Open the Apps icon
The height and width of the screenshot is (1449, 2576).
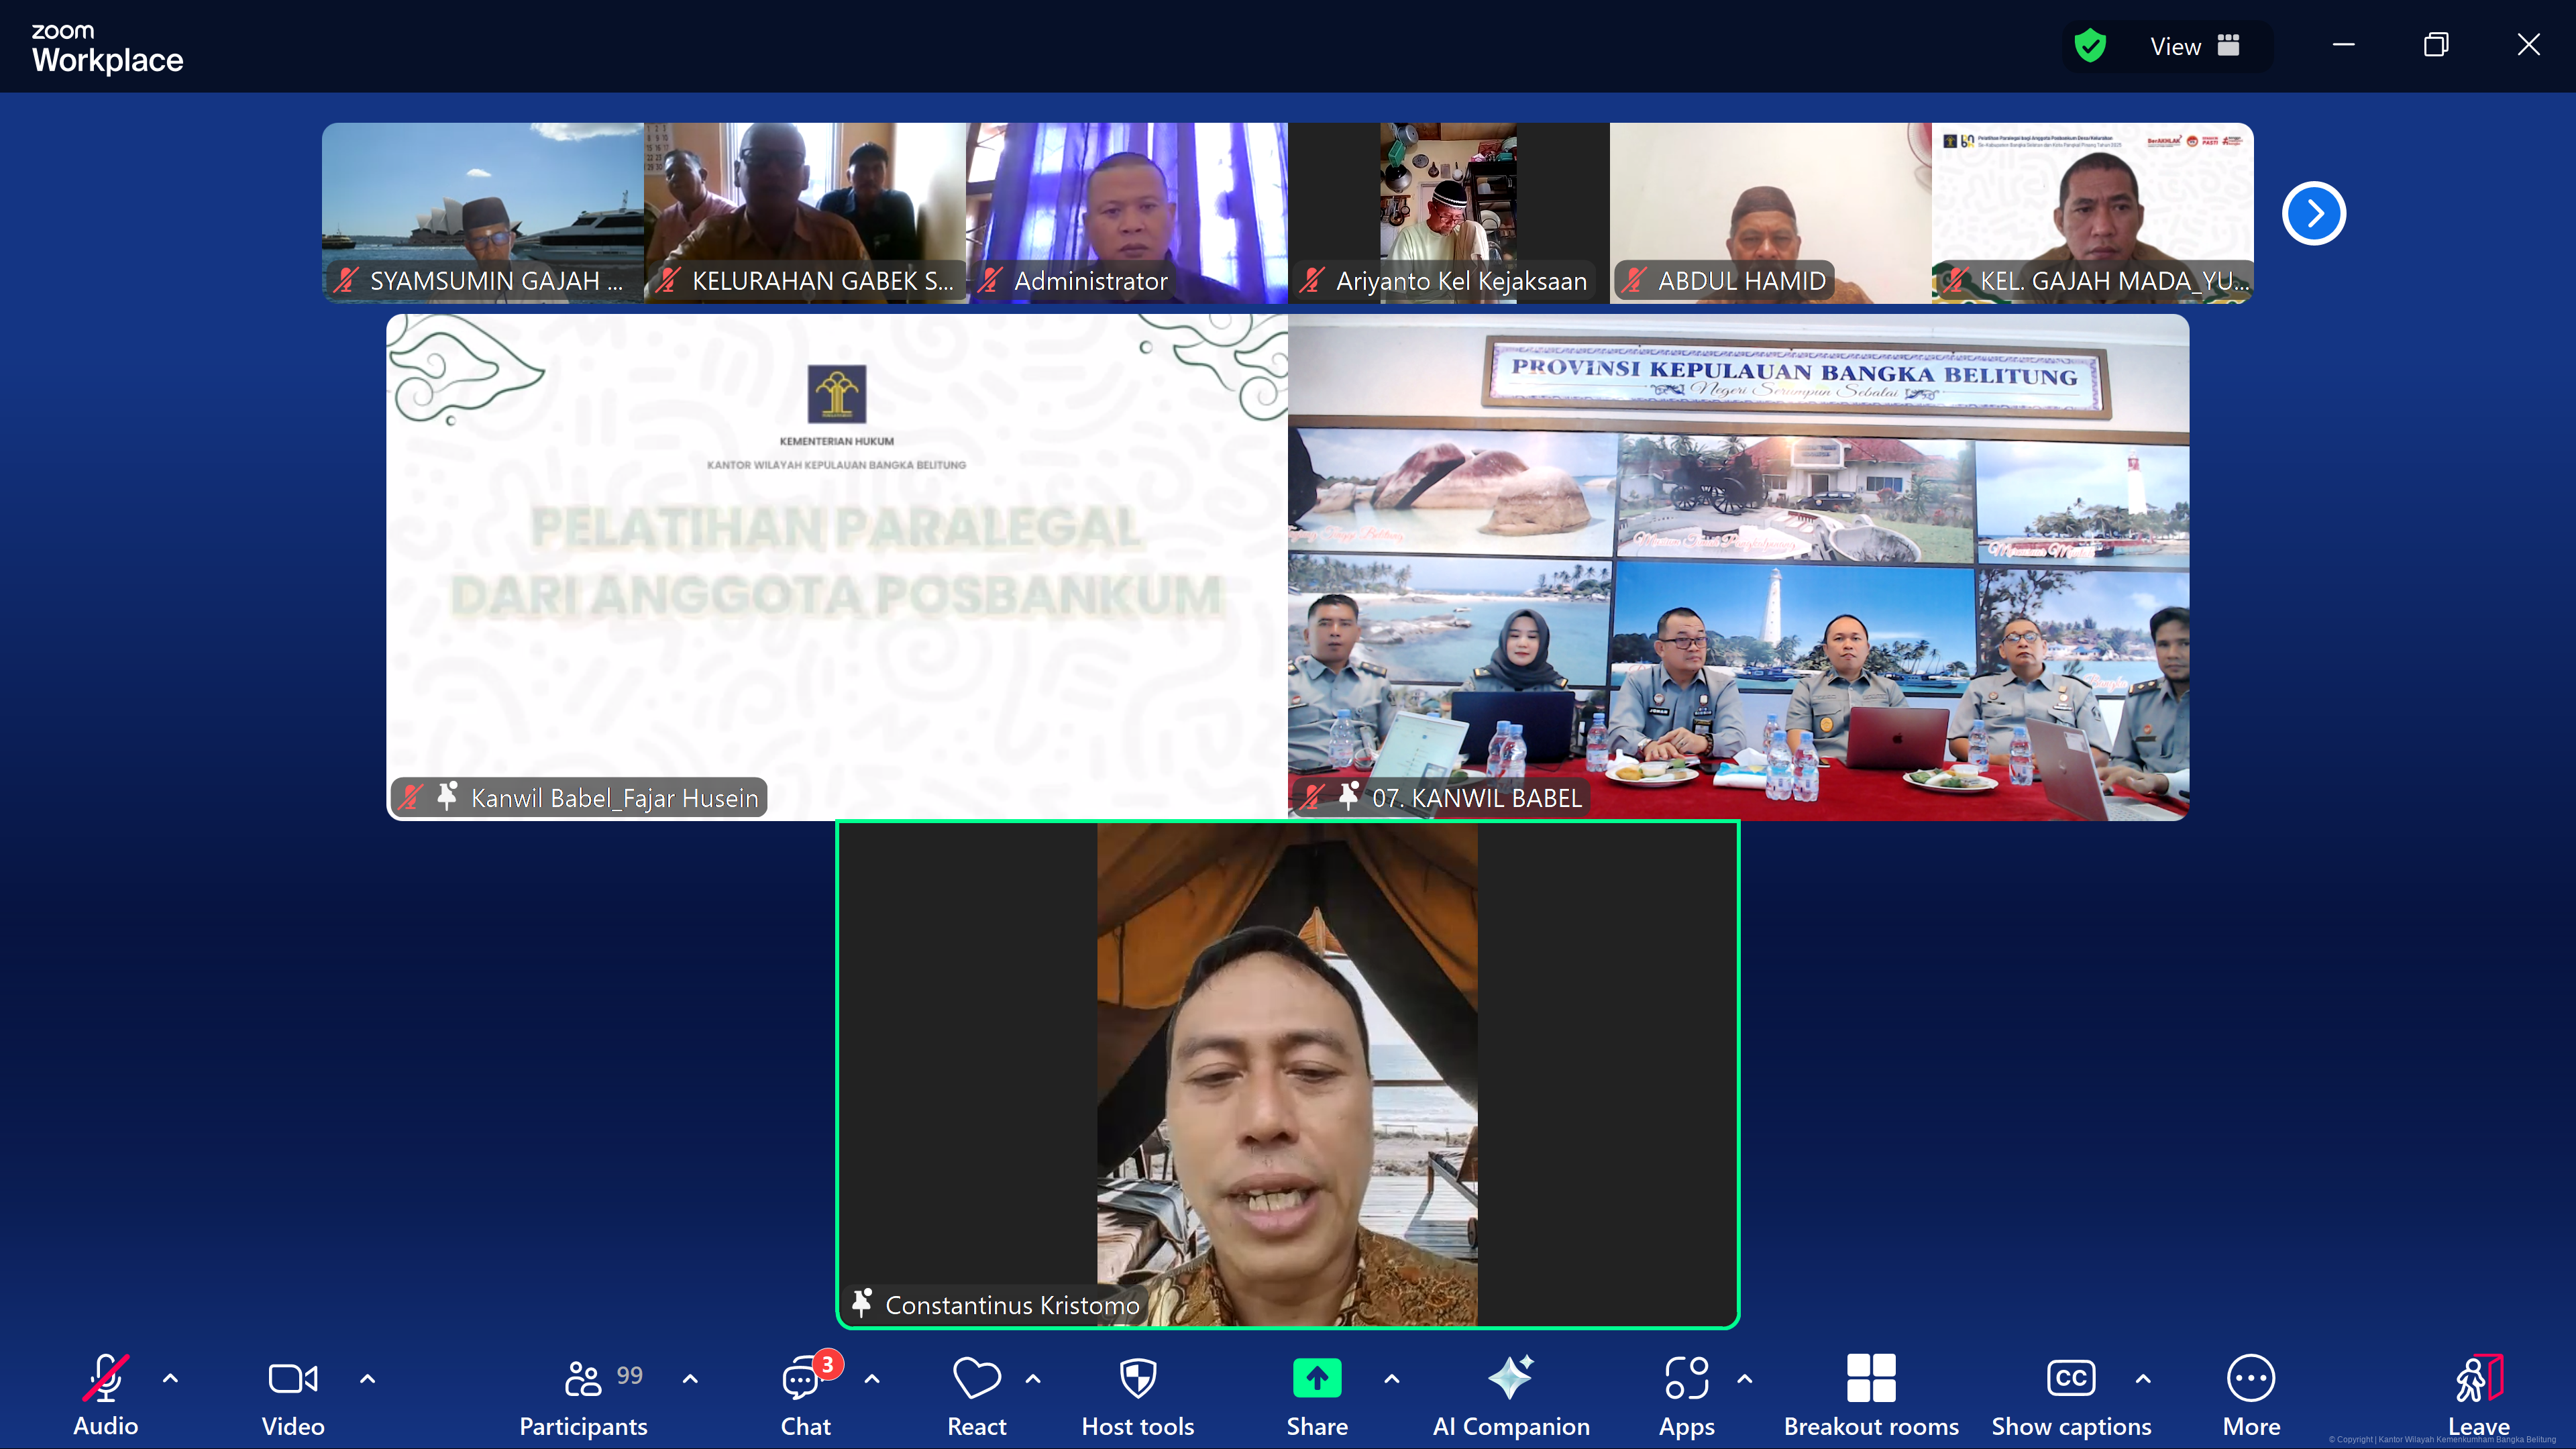[1686, 1380]
